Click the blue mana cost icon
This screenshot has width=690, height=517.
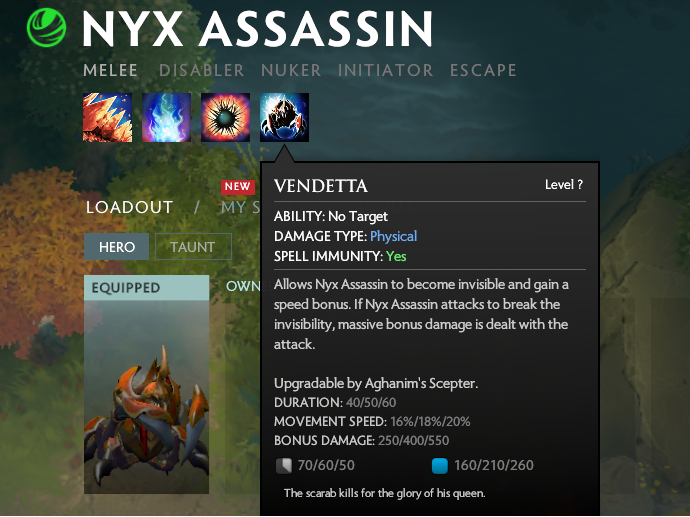(x=440, y=466)
